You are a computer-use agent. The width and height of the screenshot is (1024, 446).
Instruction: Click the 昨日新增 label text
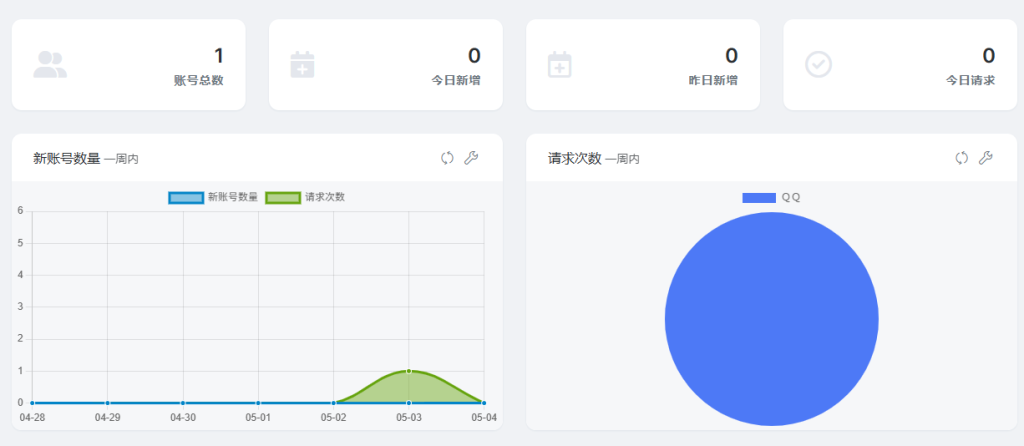pyautogui.click(x=713, y=81)
